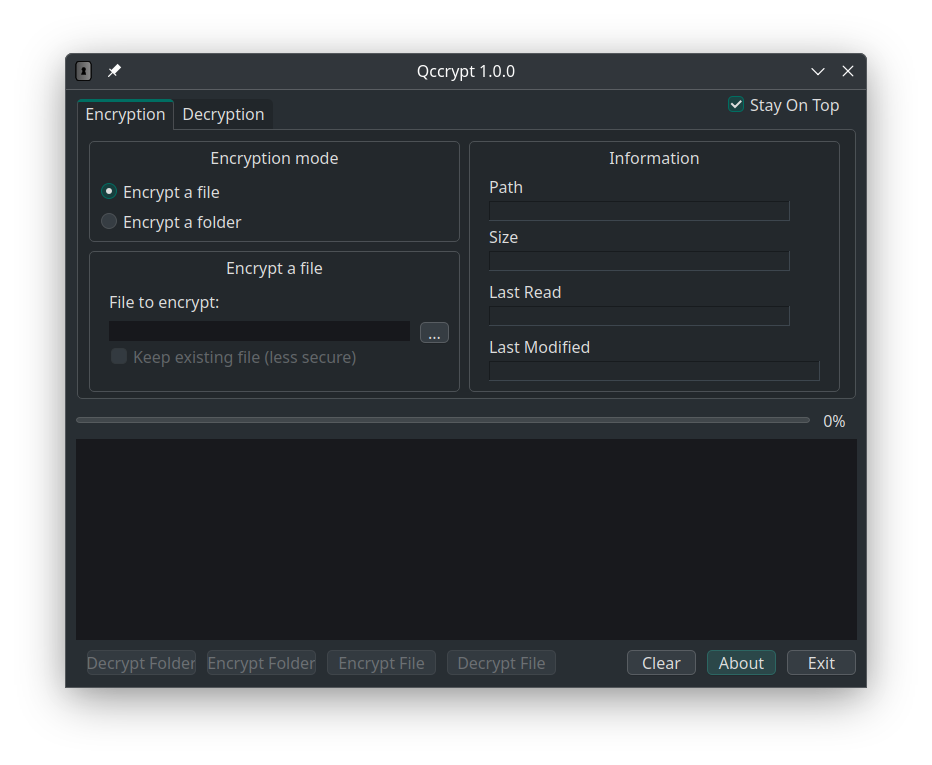Click the Encrypt File button
932x765 pixels.
coord(382,663)
